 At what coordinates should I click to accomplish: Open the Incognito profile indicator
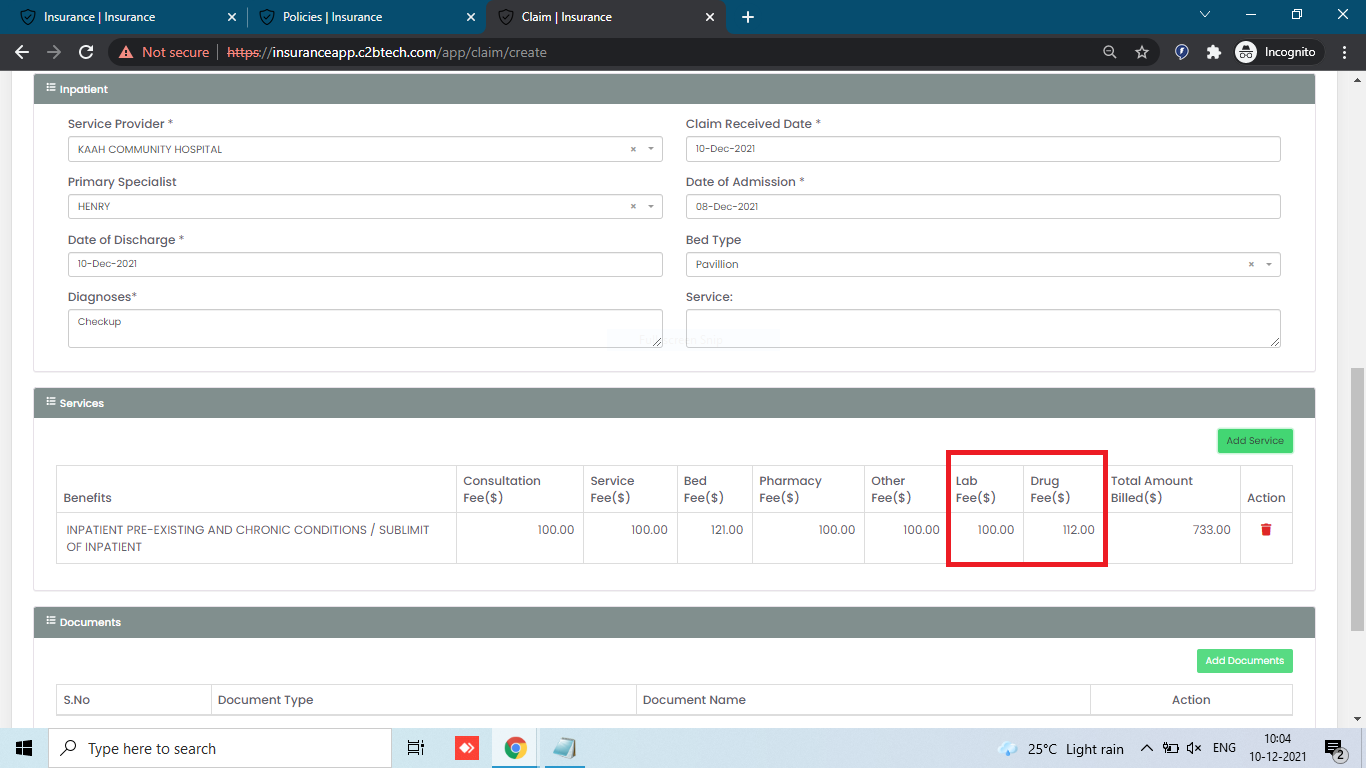(x=1278, y=52)
